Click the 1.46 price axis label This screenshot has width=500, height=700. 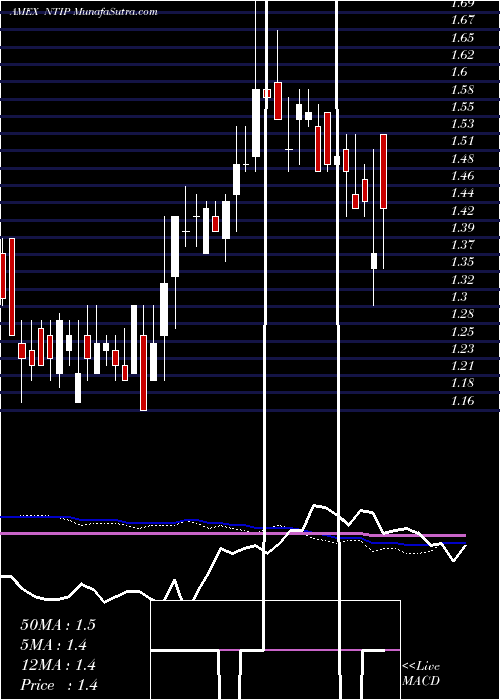click(462, 176)
